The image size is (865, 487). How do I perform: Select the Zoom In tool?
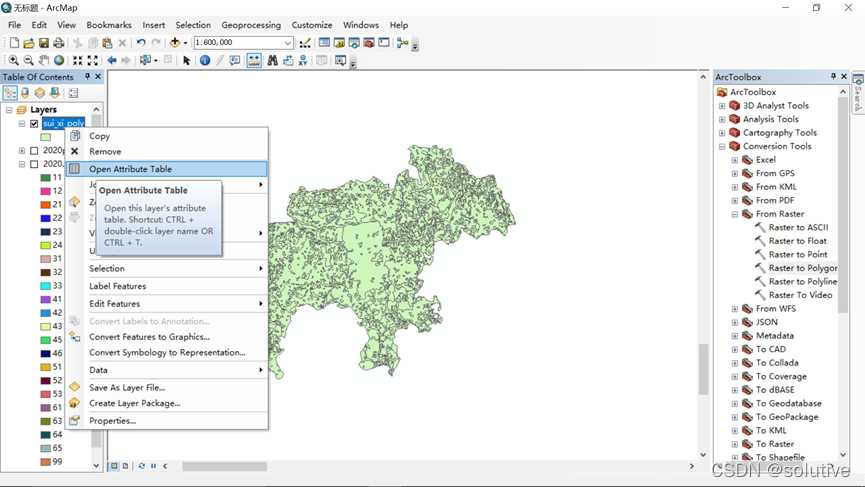[14, 61]
